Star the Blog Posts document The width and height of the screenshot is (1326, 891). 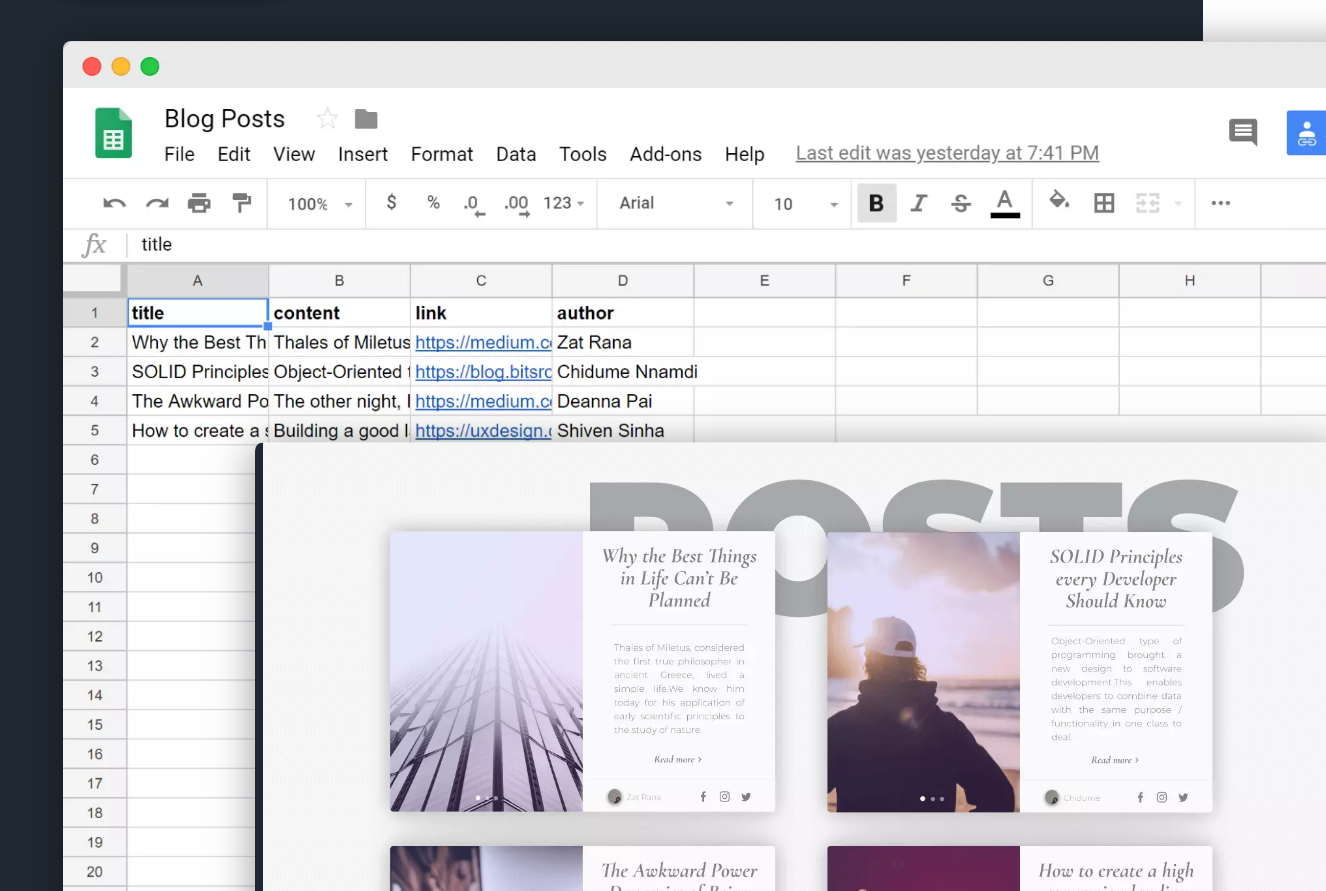[327, 119]
